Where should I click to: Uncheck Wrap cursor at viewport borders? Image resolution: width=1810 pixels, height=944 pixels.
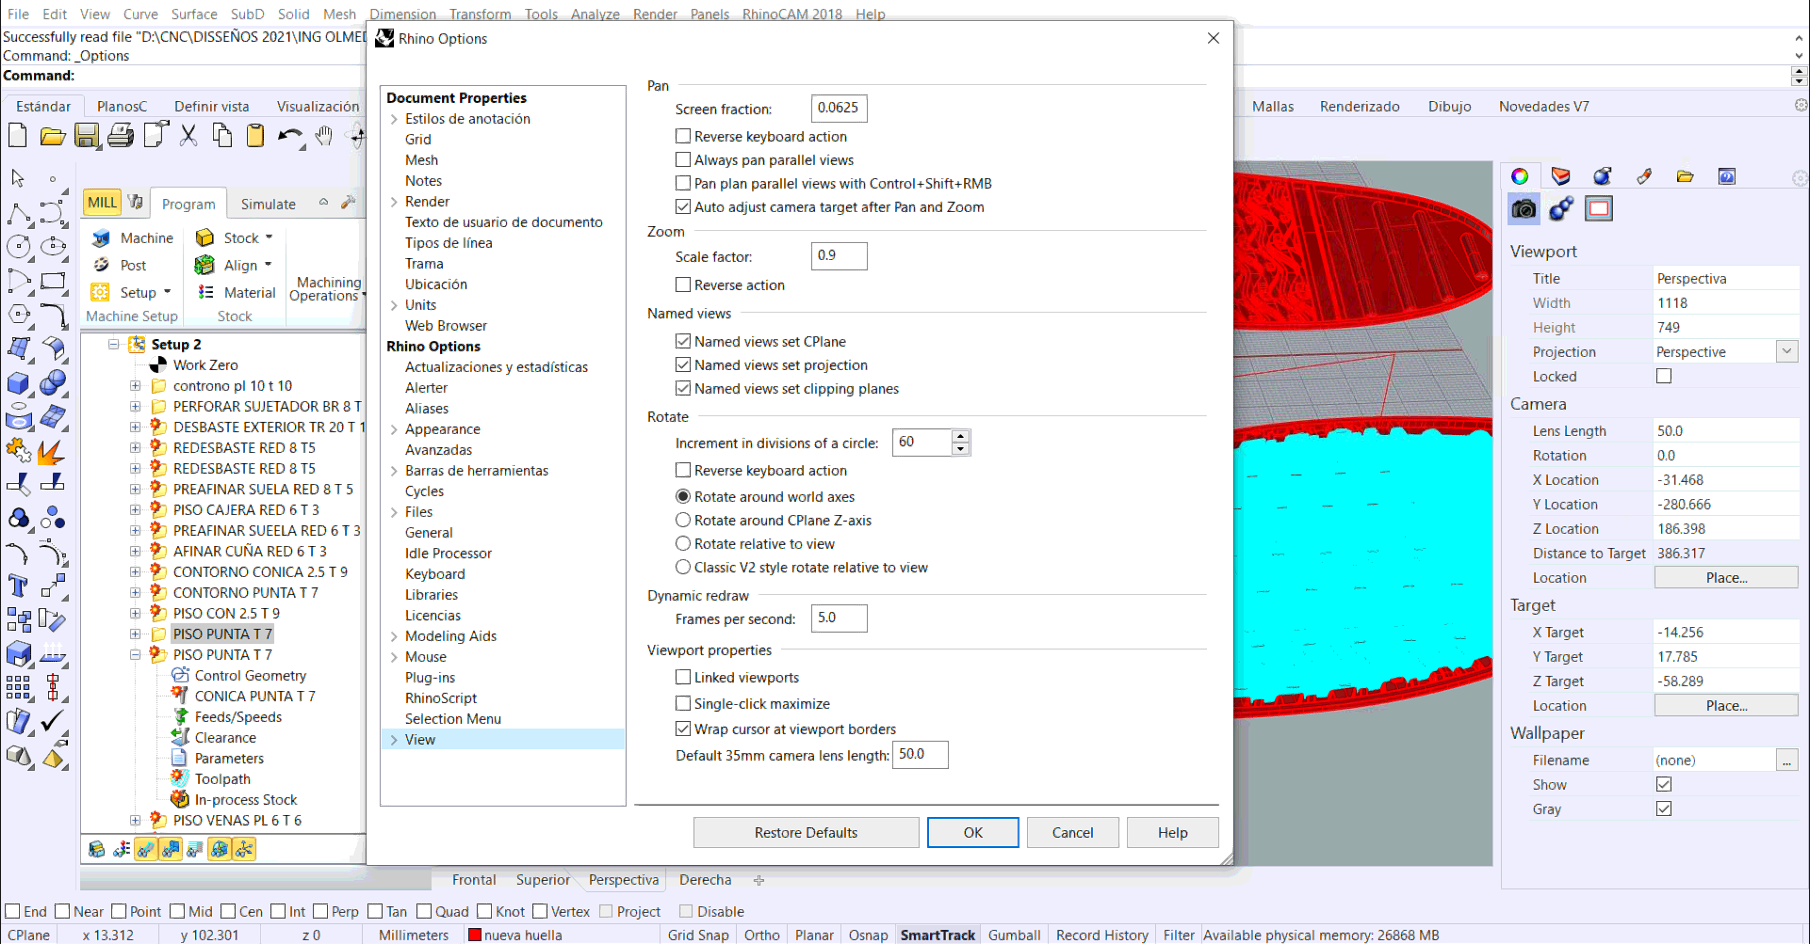[x=683, y=729]
